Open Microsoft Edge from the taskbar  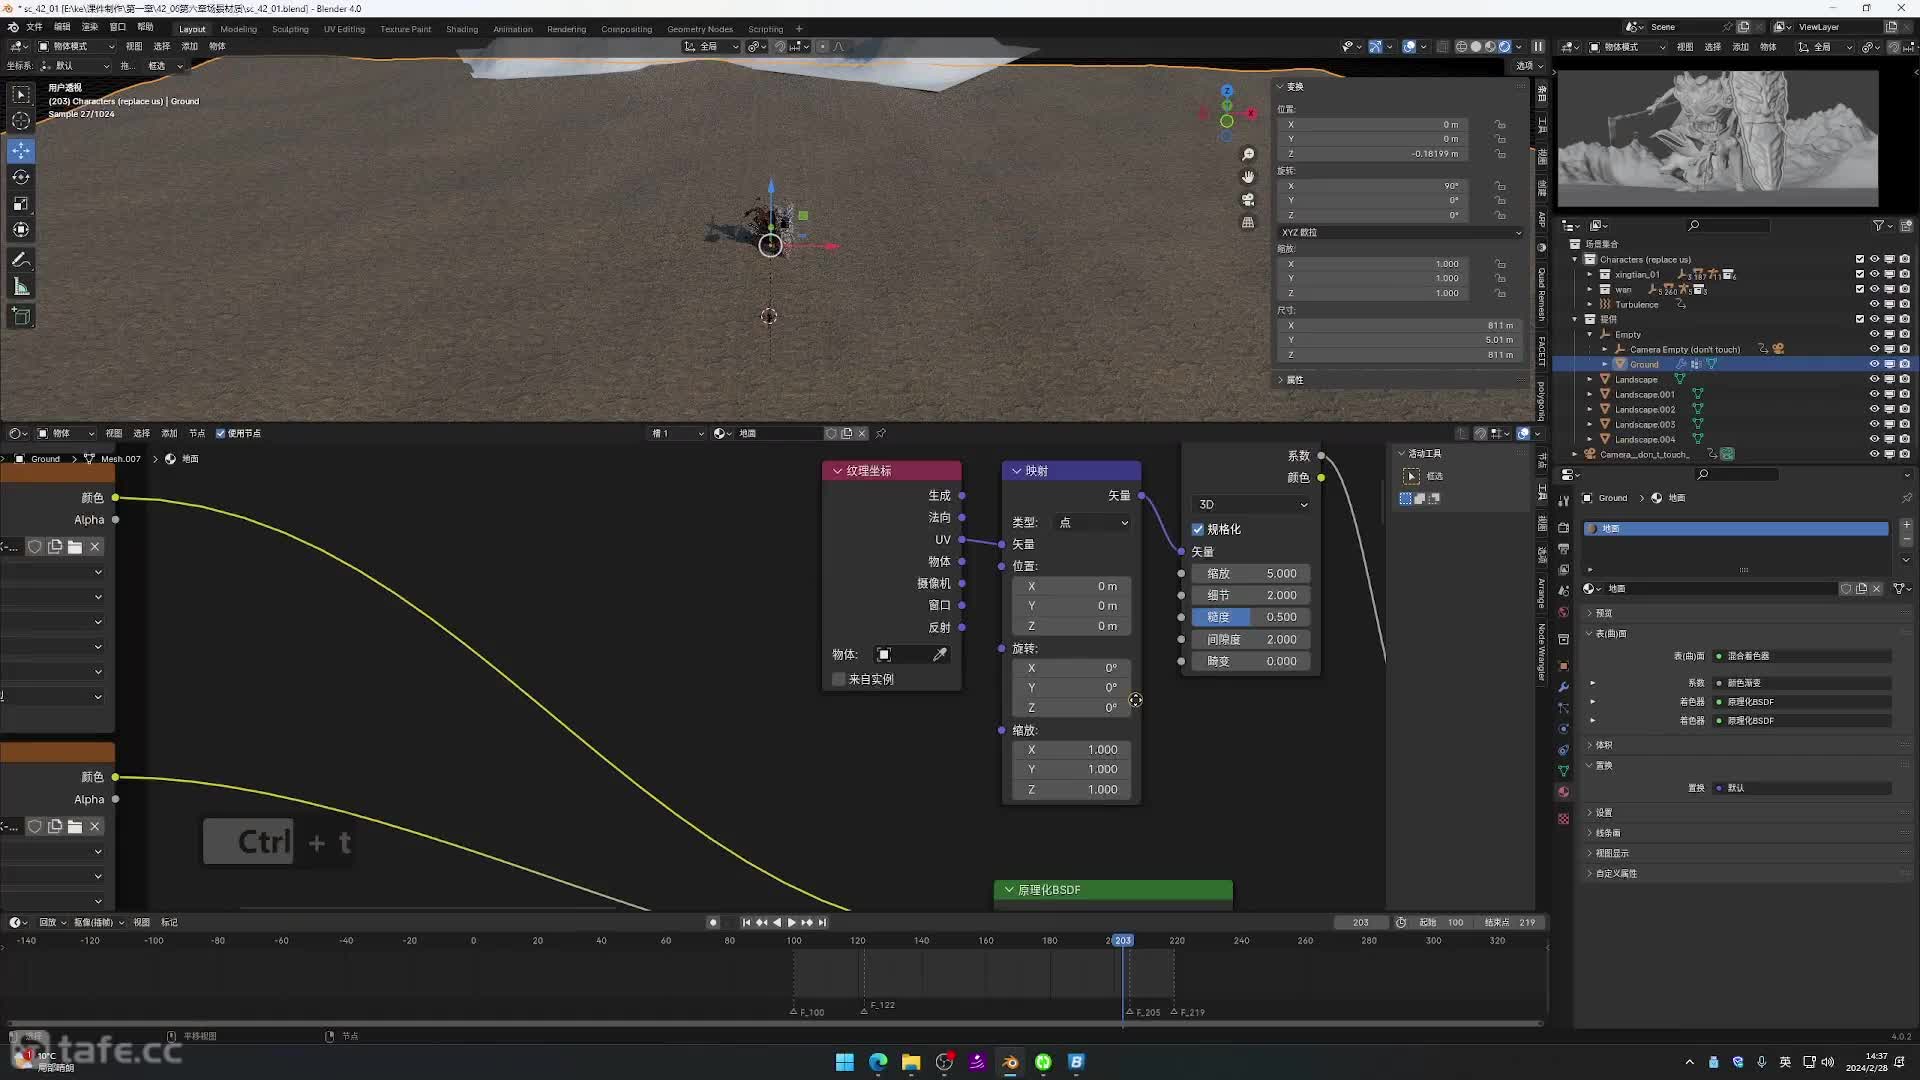878,1062
